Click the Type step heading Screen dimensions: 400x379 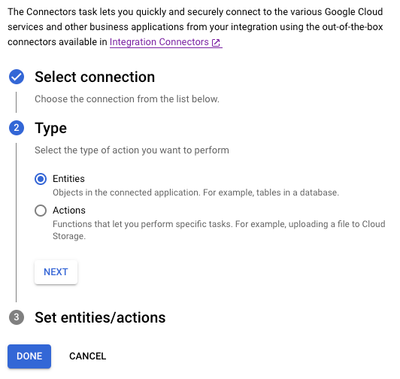(x=51, y=128)
